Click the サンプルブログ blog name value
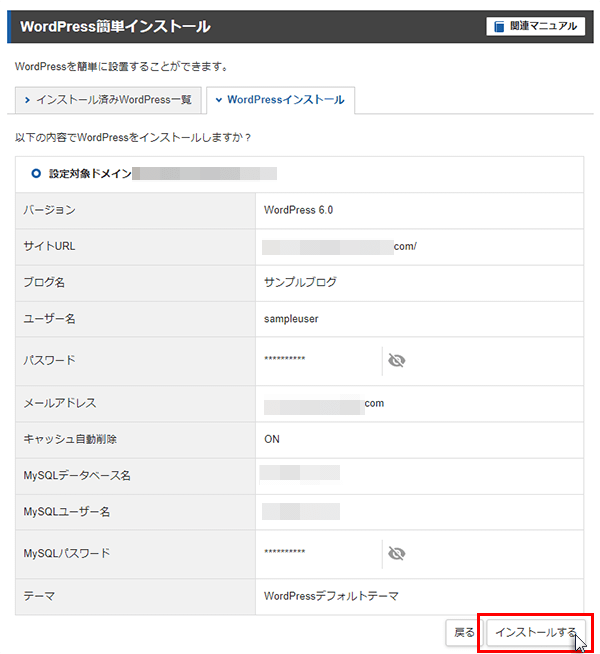 [x=300, y=282]
